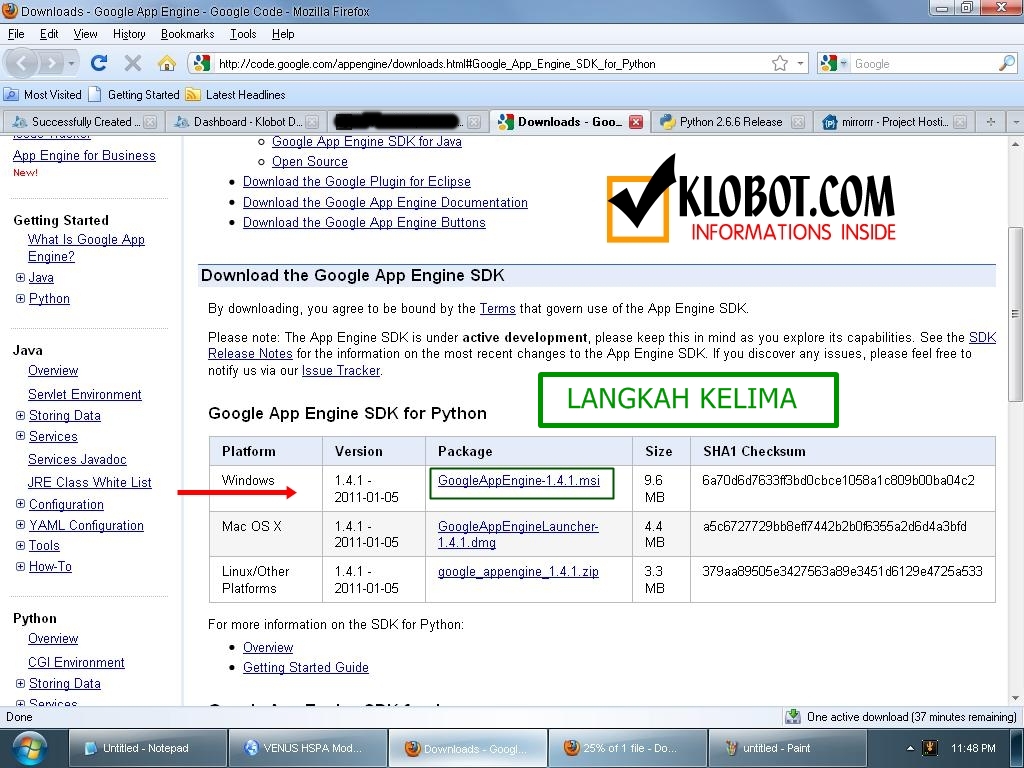The height and width of the screenshot is (768, 1024).
Task: Open the Getting Started Guide link
Action: (306, 667)
